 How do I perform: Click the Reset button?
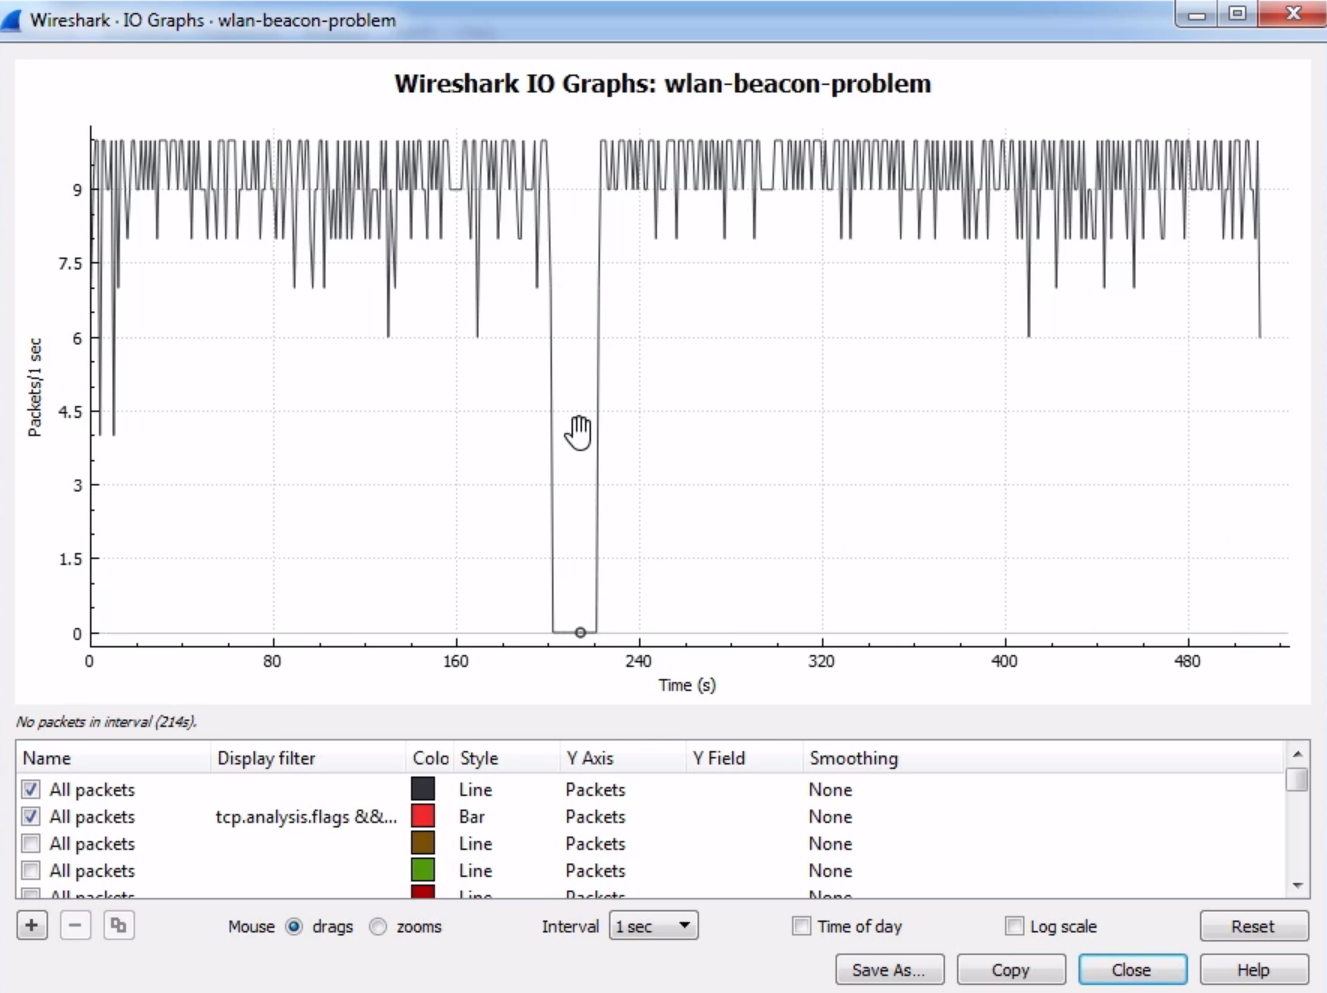[1254, 926]
